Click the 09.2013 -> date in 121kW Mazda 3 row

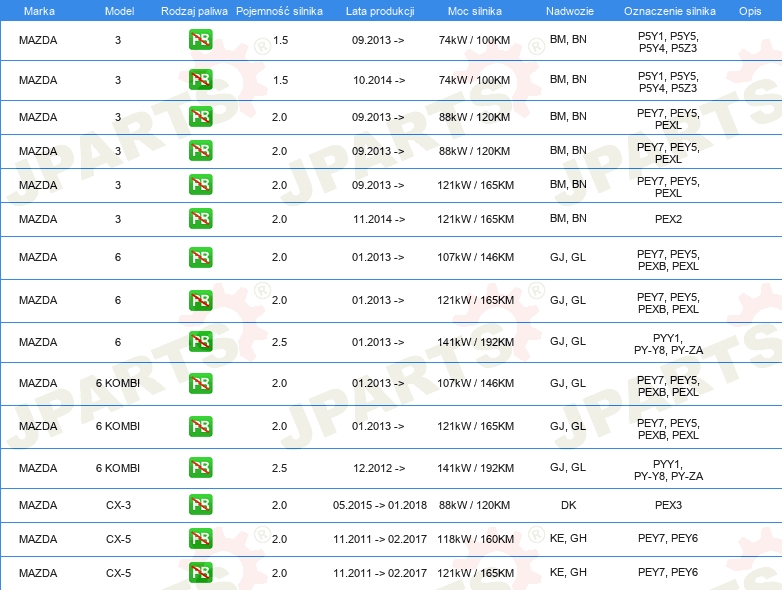pos(378,185)
